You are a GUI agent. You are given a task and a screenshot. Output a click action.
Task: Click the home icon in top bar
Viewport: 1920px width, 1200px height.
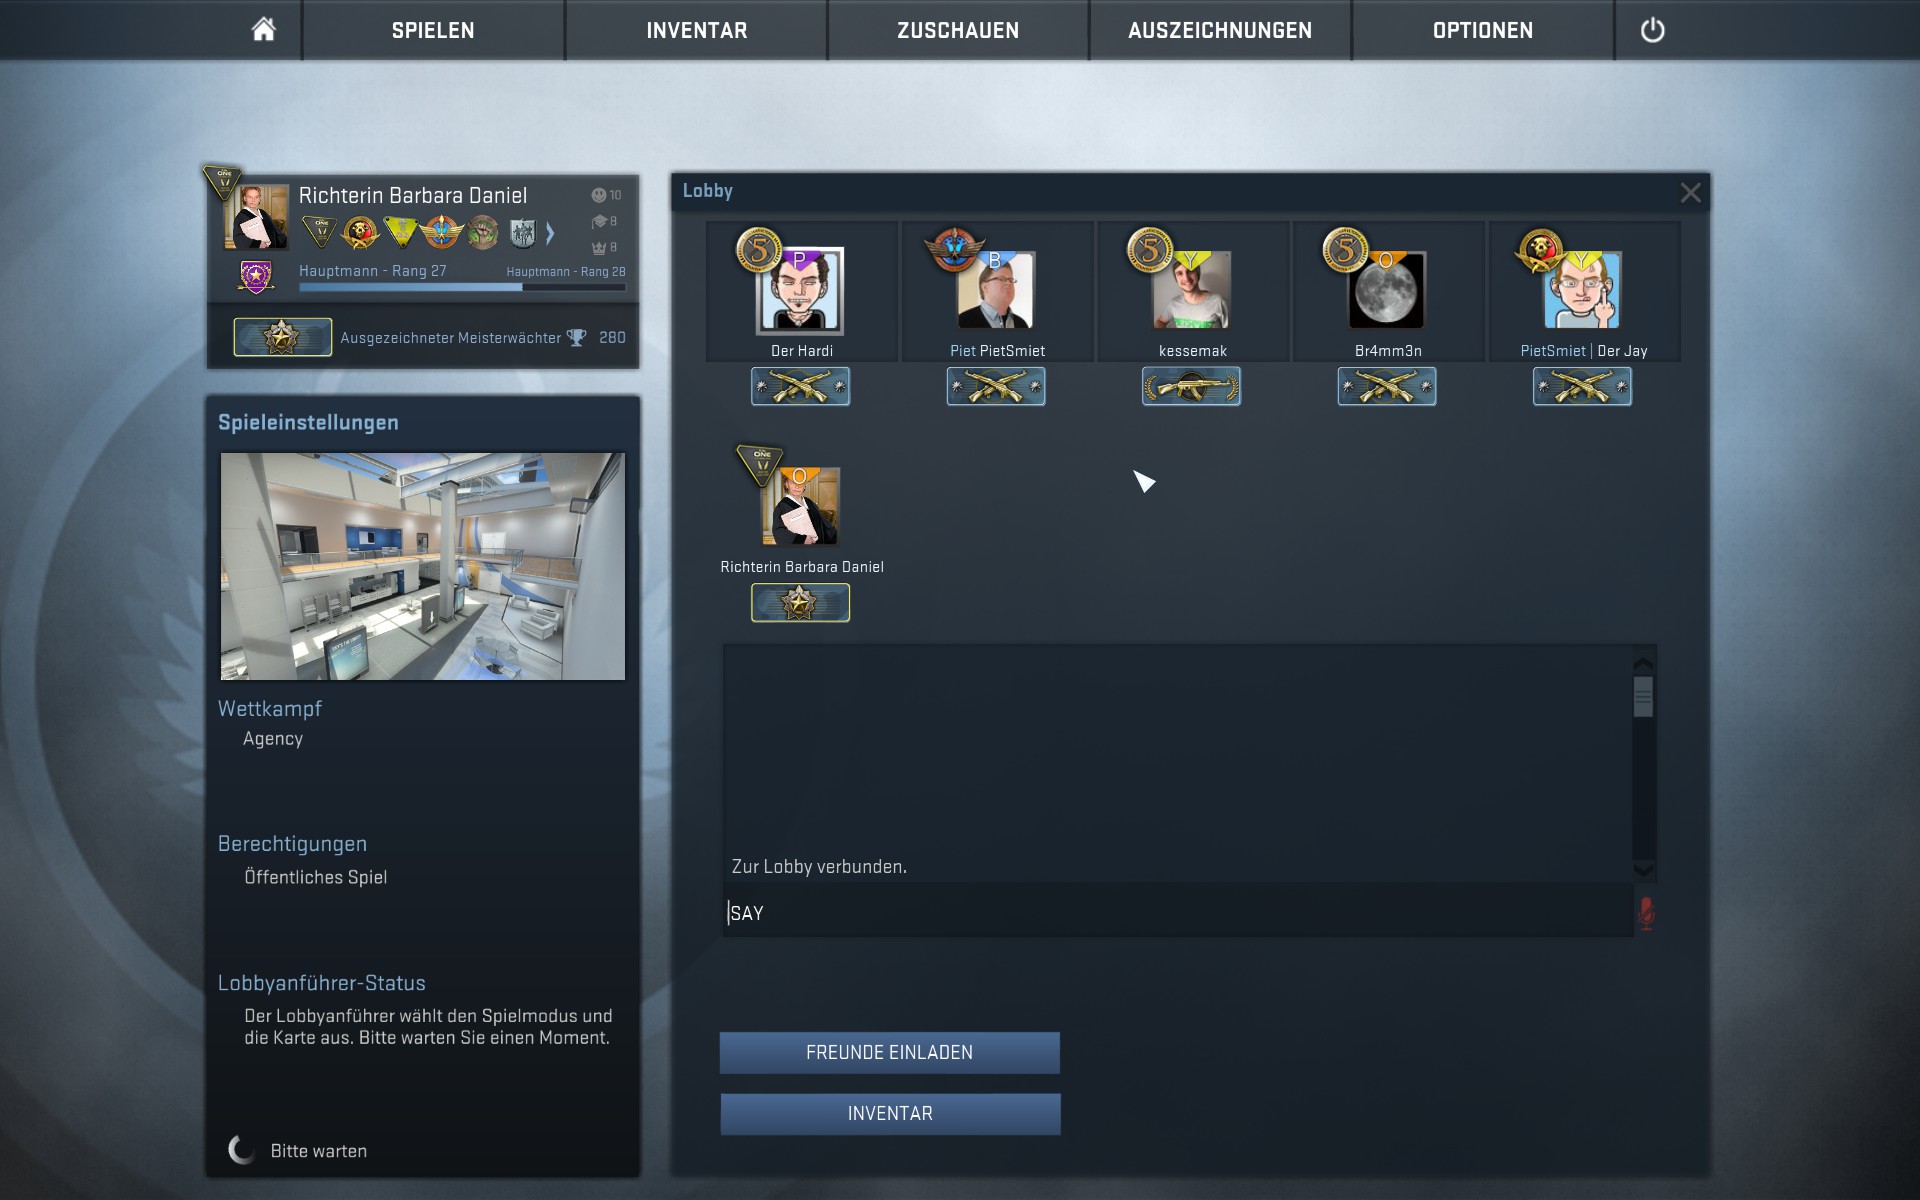coord(263,30)
